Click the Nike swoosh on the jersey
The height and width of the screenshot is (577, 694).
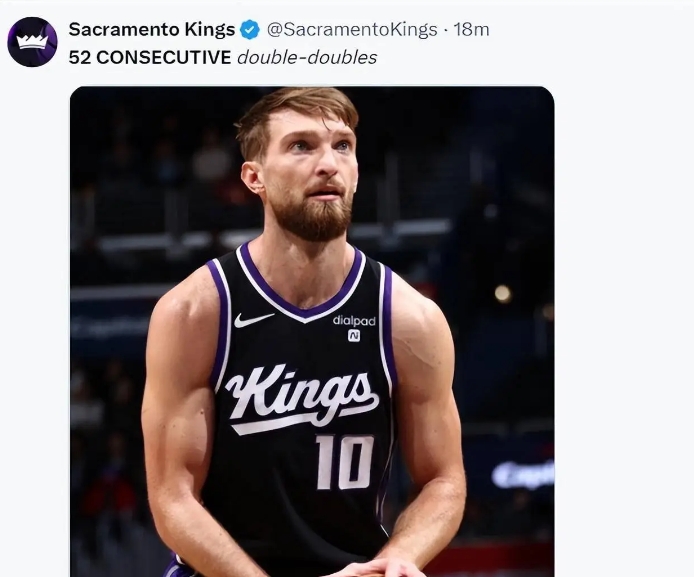point(253,320)
